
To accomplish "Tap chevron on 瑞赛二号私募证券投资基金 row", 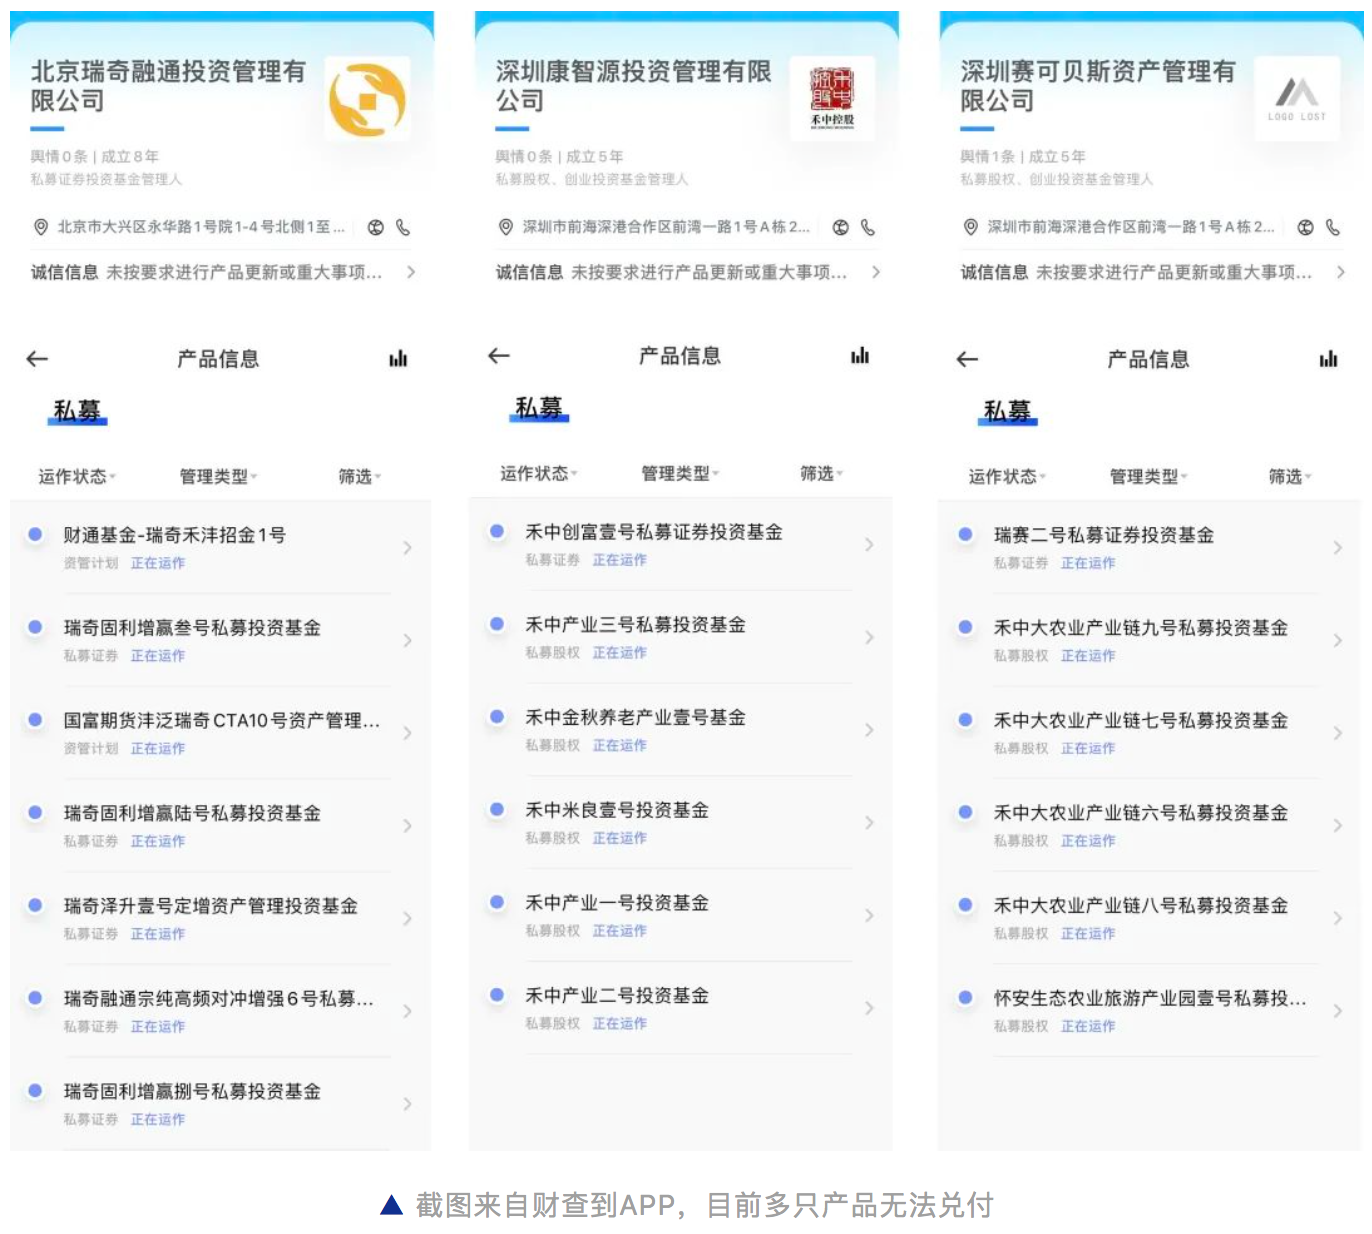I will tap(1337, 547).
